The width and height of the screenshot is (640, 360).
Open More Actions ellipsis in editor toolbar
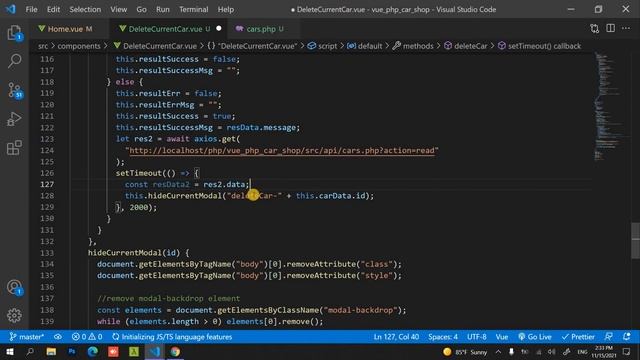626,28
